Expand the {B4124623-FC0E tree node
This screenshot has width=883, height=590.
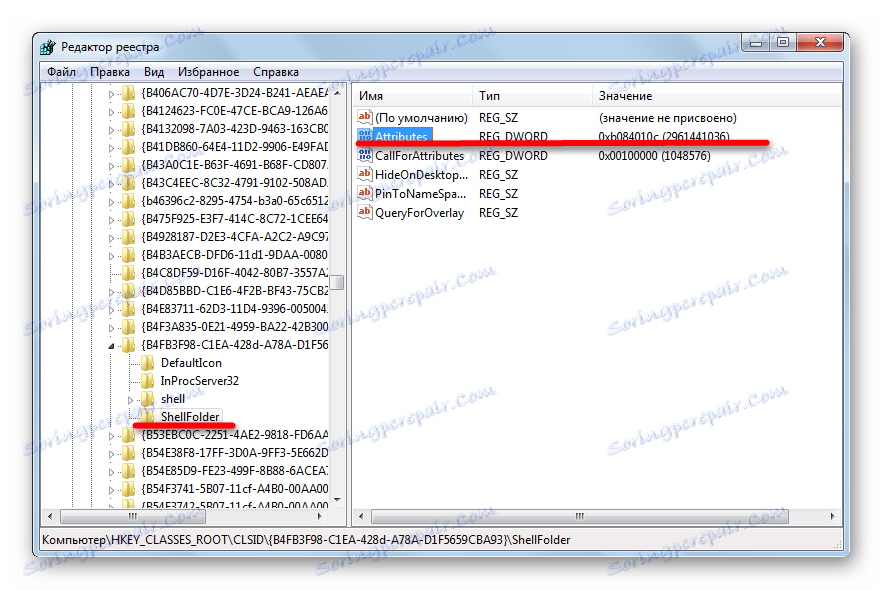click(111, 111)
